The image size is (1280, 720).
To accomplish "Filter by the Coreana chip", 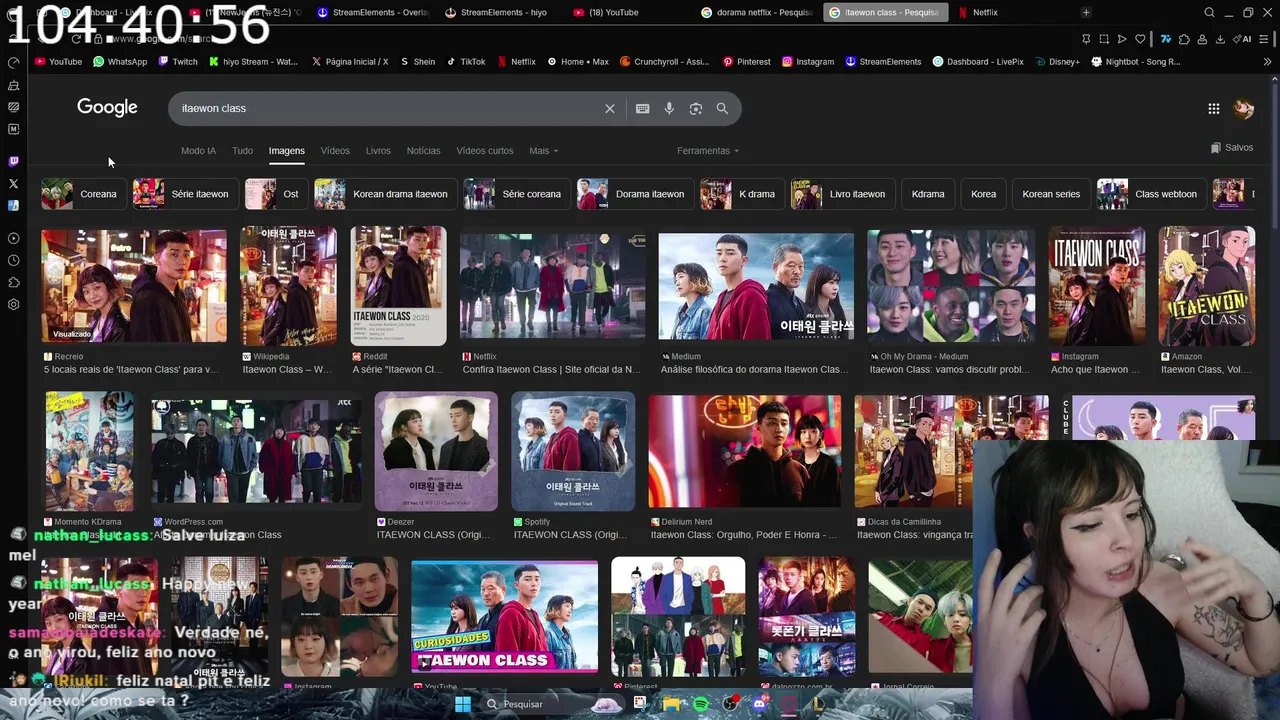I will point(82,194).
